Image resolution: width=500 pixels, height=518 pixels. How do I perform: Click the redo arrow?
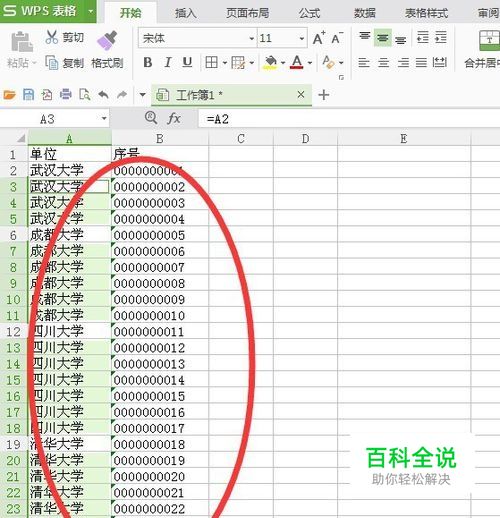pos(122,95)
